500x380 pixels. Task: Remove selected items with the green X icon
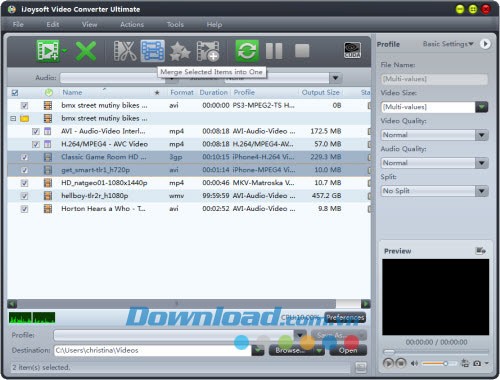86,51
